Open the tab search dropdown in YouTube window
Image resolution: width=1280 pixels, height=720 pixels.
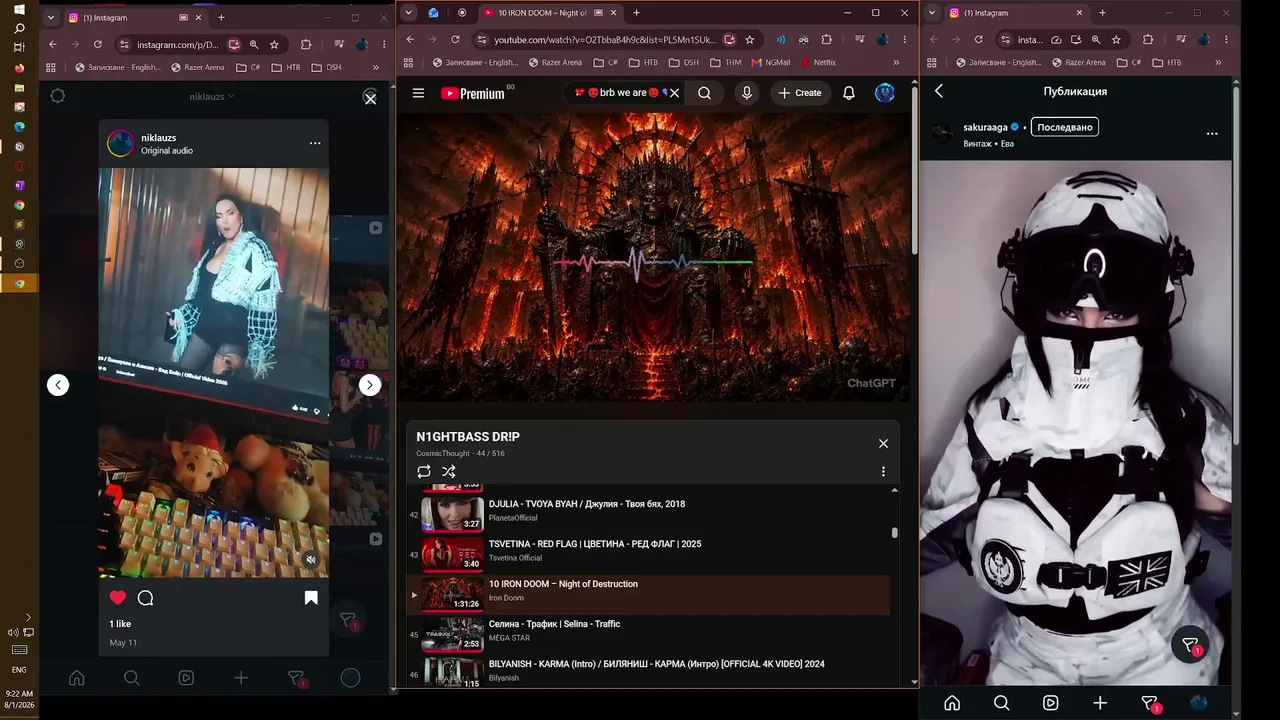408,13
